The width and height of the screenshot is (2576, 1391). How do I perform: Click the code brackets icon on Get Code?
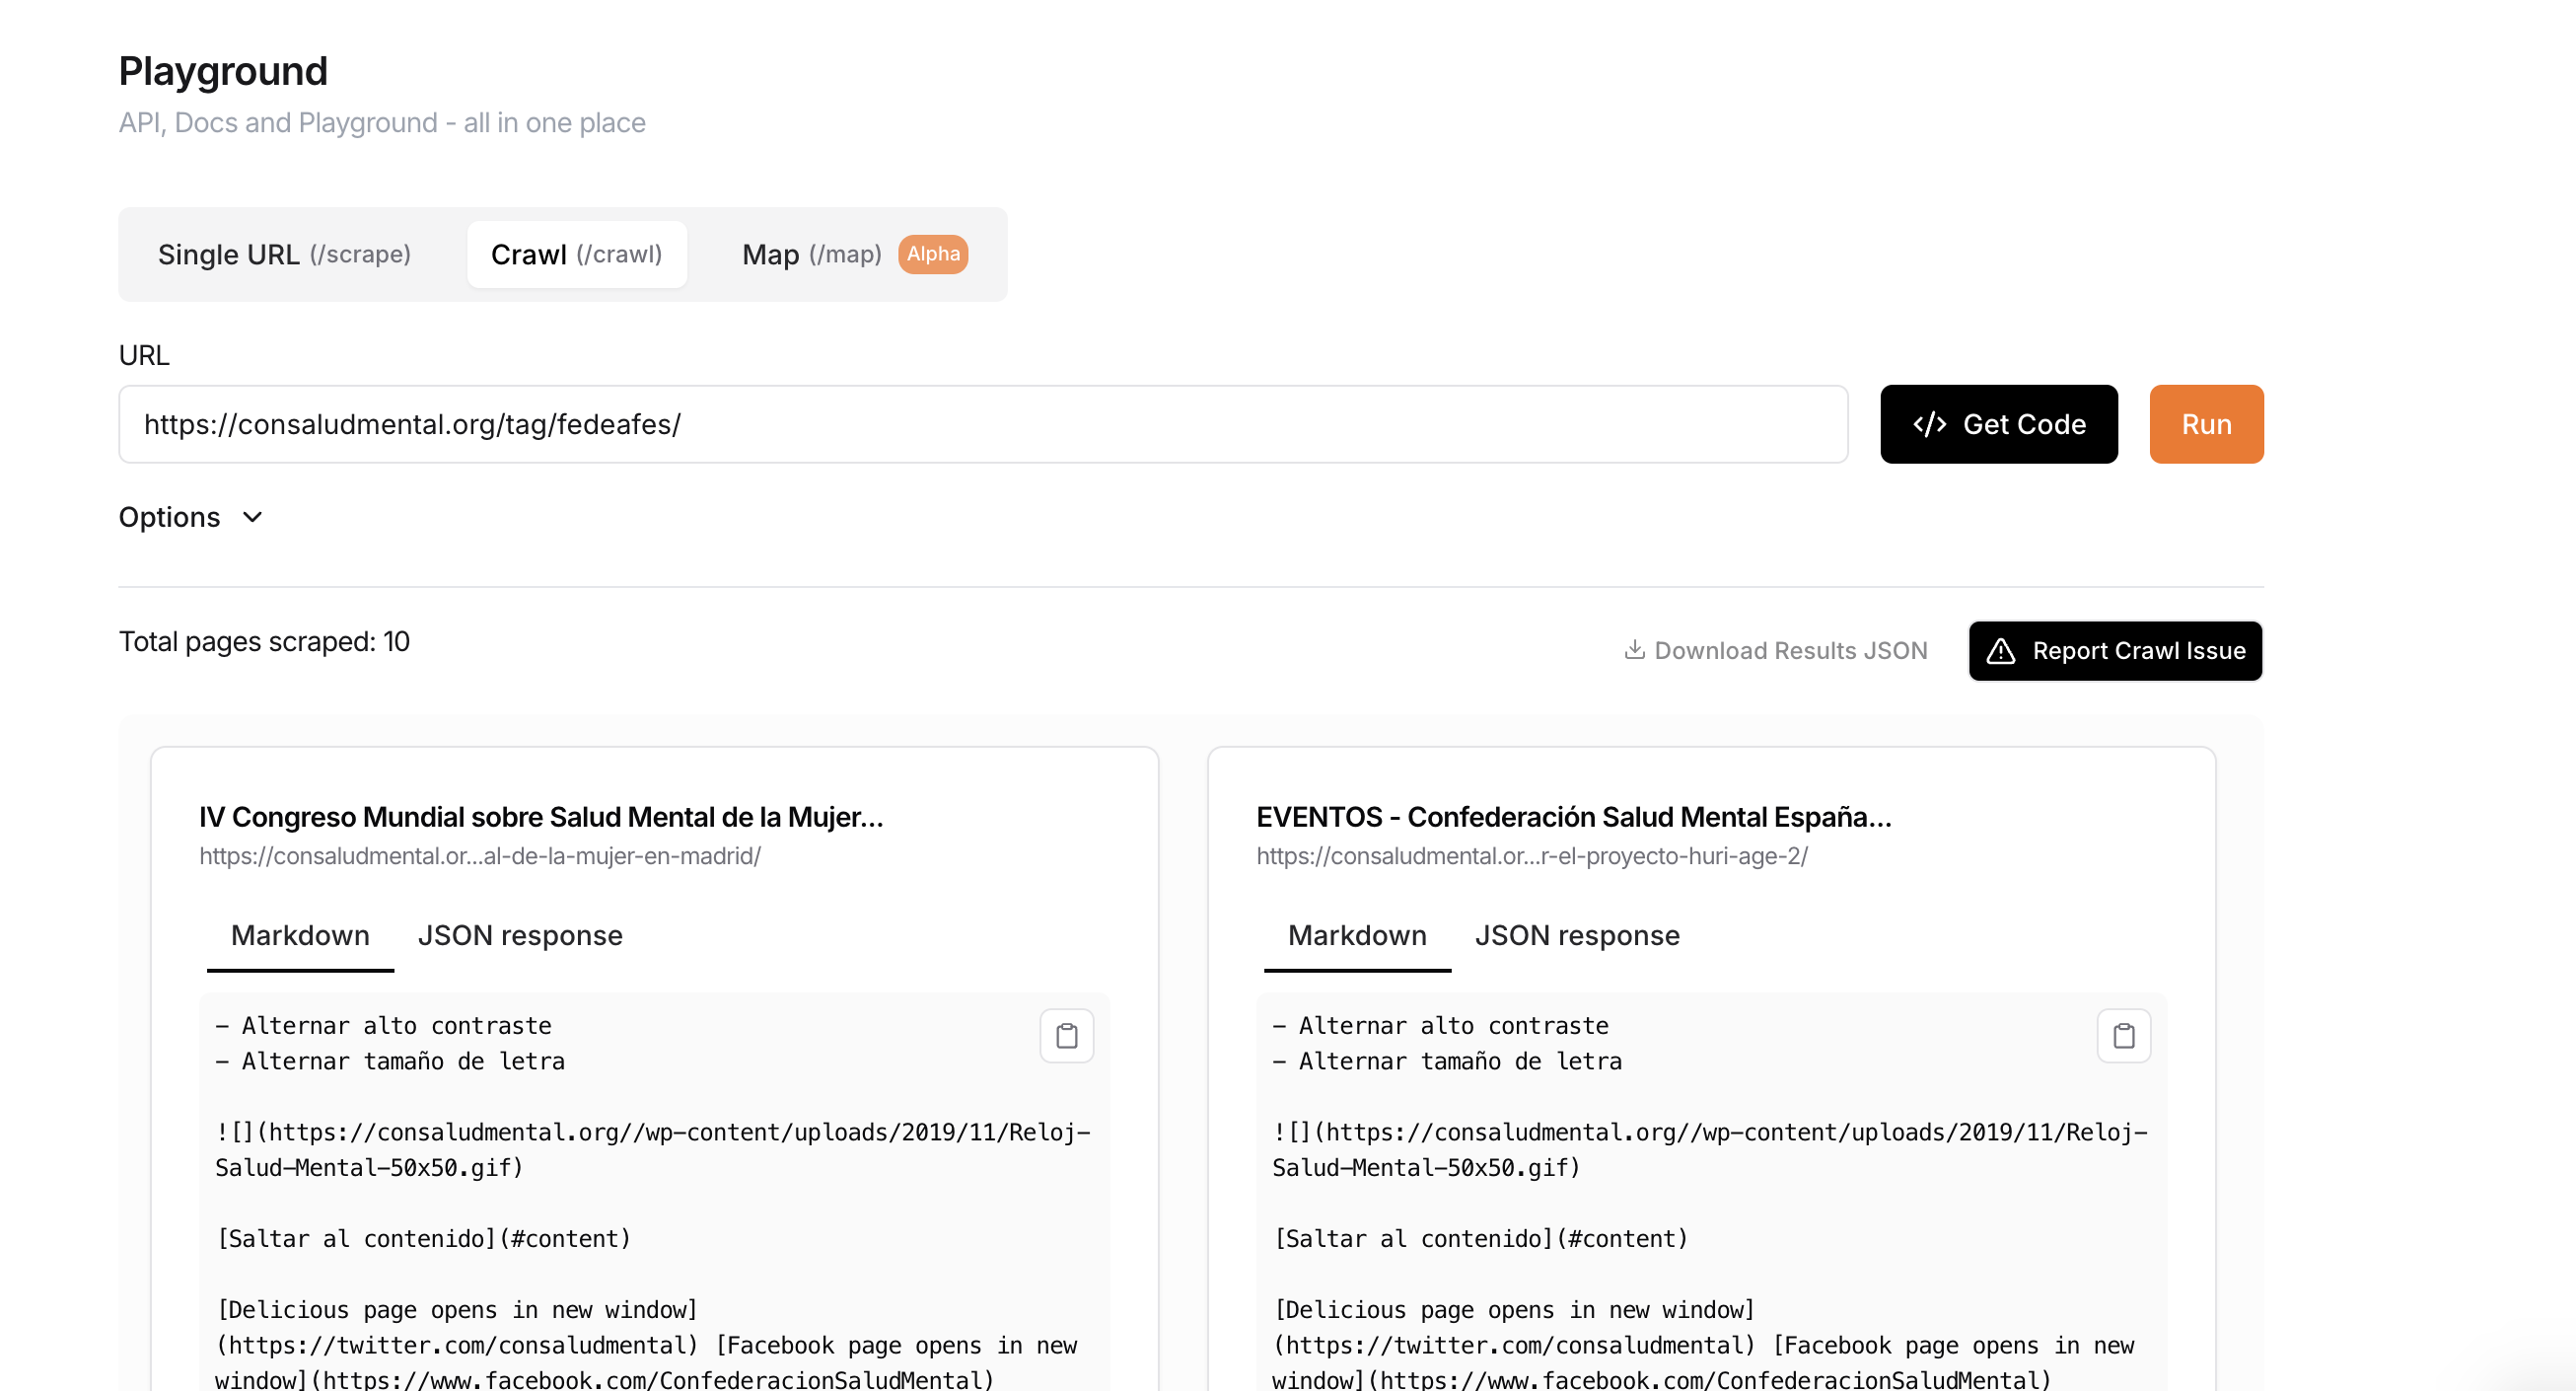point(1929,424)
